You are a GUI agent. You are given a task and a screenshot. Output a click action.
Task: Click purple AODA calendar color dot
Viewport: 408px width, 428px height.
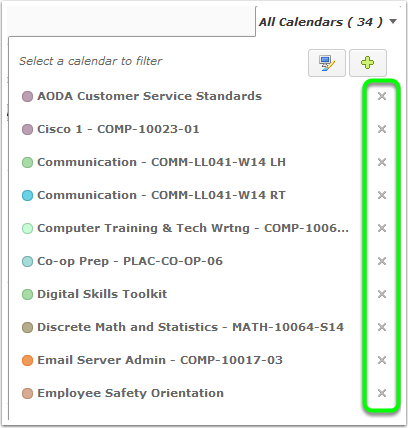coord(27,96)
